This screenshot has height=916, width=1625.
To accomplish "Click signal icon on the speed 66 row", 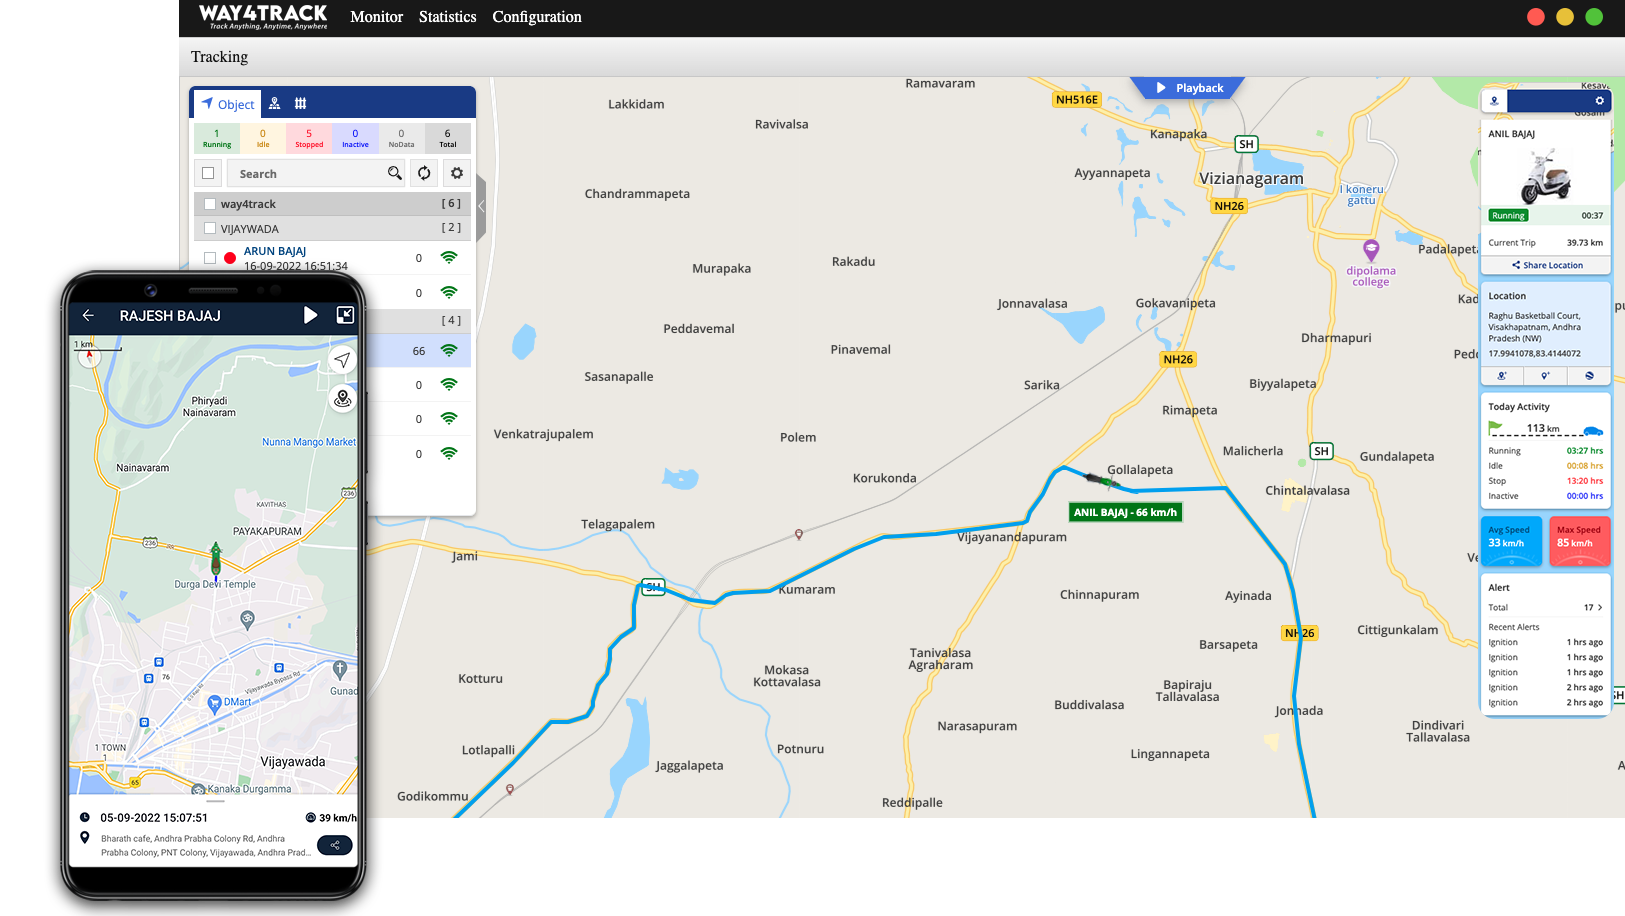I will click(449, 350).
